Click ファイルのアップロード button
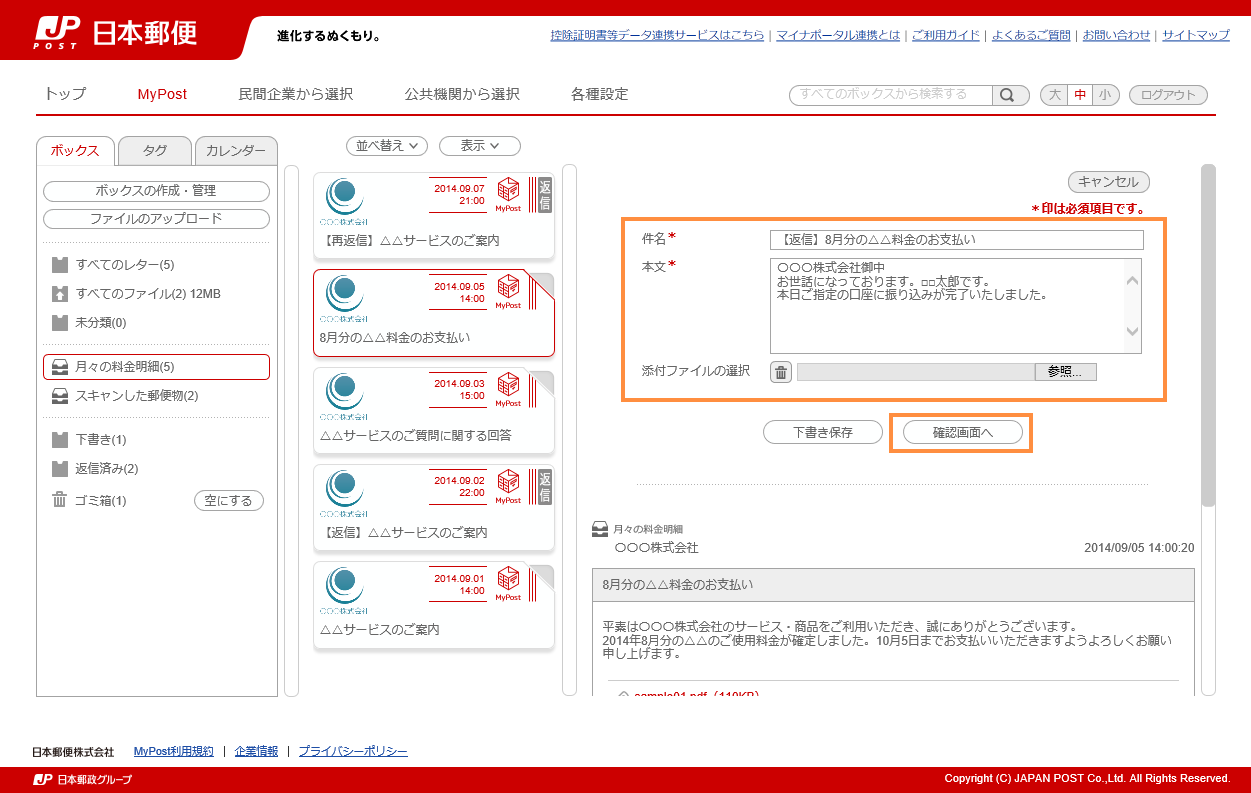 (x=156, y=219)
